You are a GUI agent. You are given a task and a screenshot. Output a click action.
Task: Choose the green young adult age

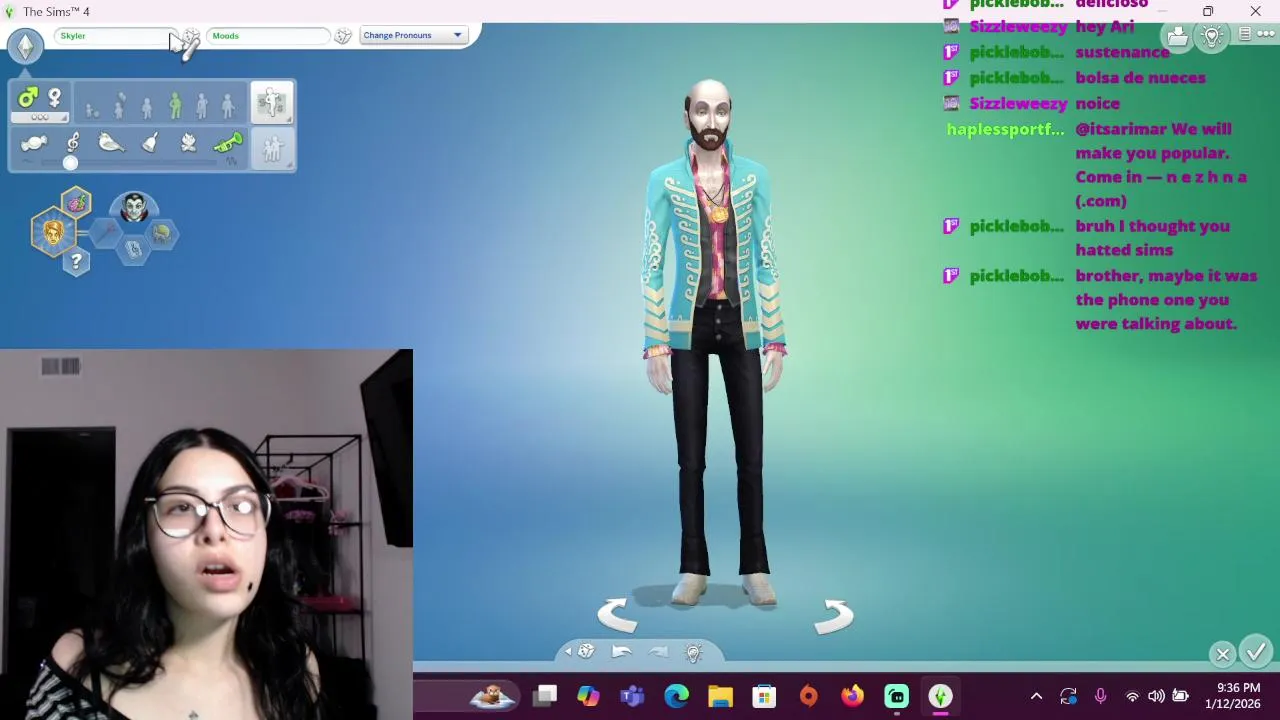tap(175, 104)
